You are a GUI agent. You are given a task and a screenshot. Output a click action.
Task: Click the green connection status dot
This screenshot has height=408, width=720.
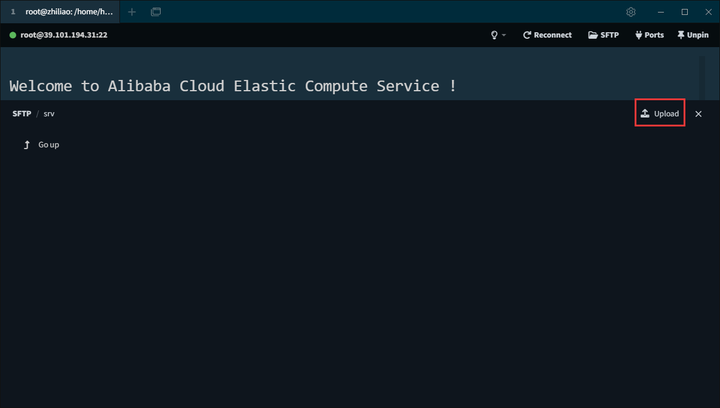tap(13, 35)
